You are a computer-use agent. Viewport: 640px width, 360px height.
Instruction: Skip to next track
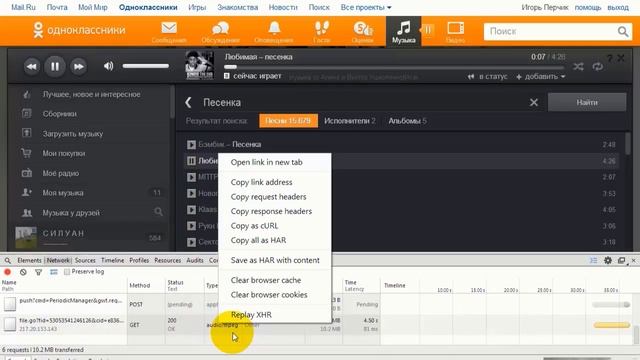click(78, 66)
